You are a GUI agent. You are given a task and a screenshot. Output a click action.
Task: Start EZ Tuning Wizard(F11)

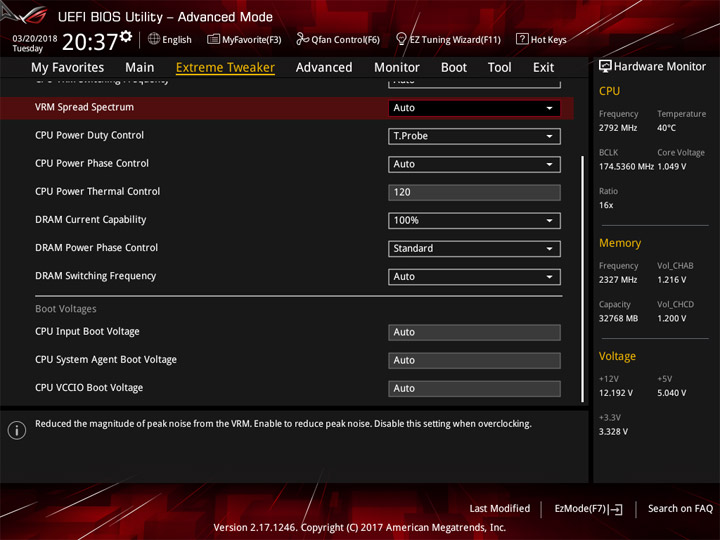(x=448, y=39)
